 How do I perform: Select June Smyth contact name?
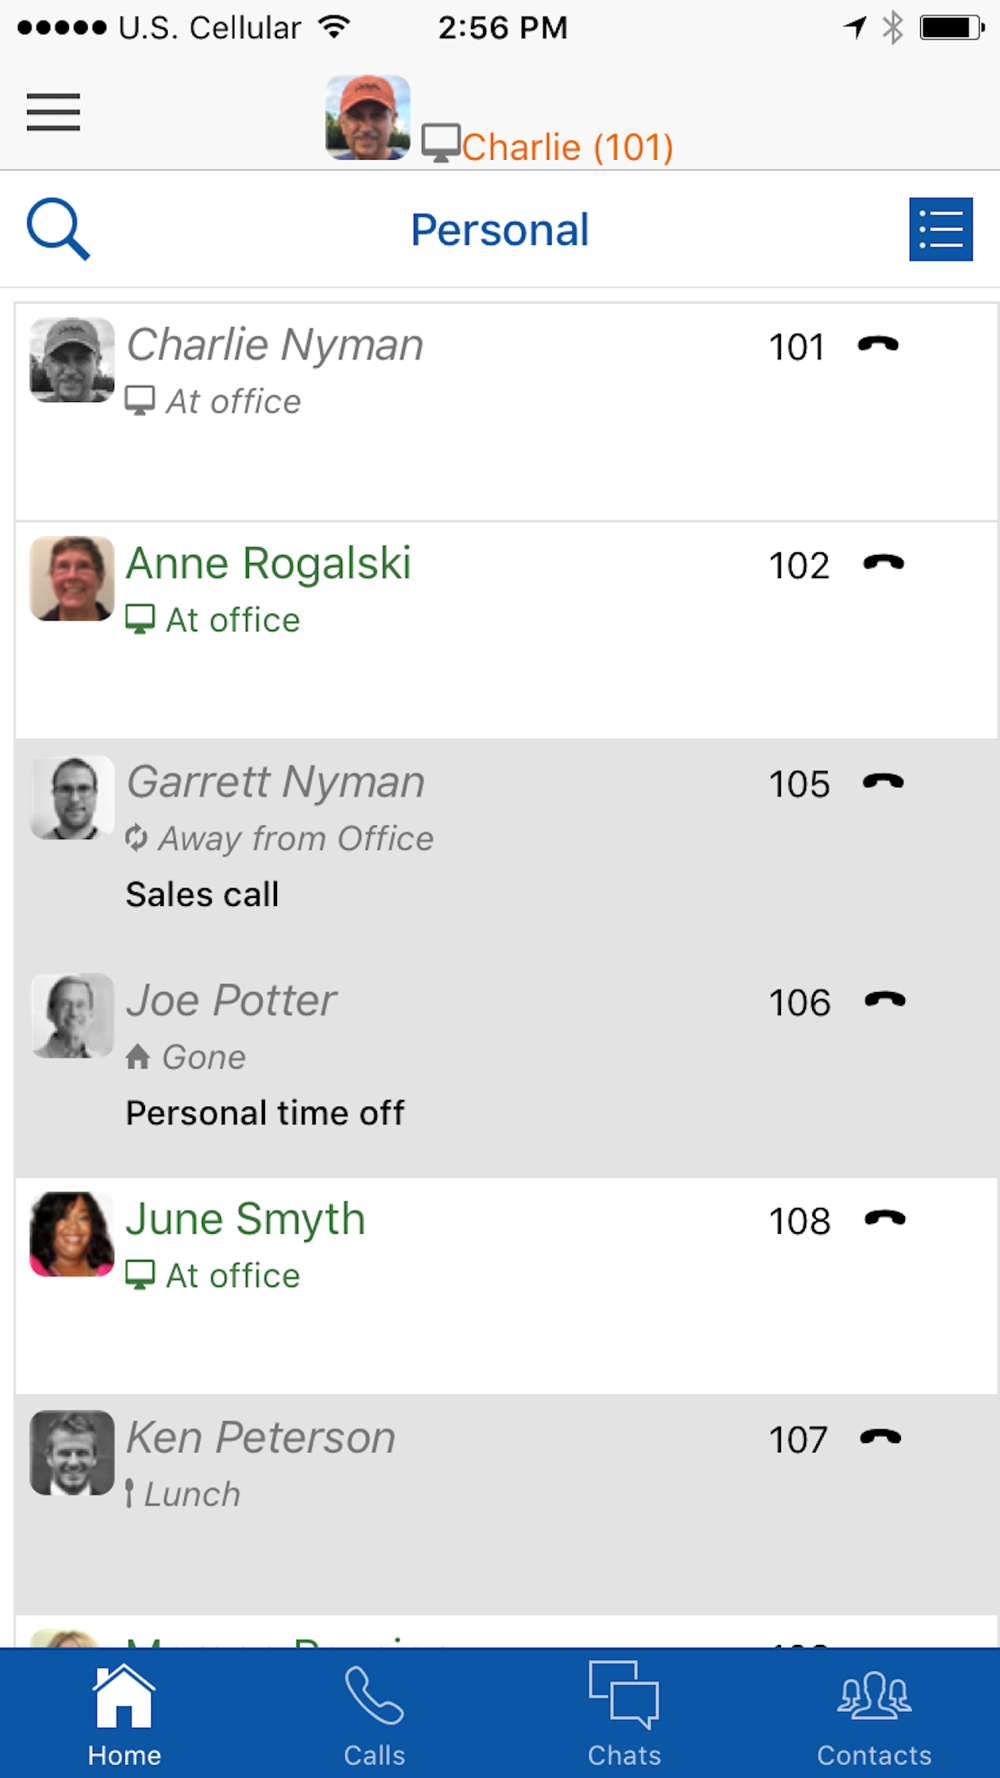pos(245,1219)
